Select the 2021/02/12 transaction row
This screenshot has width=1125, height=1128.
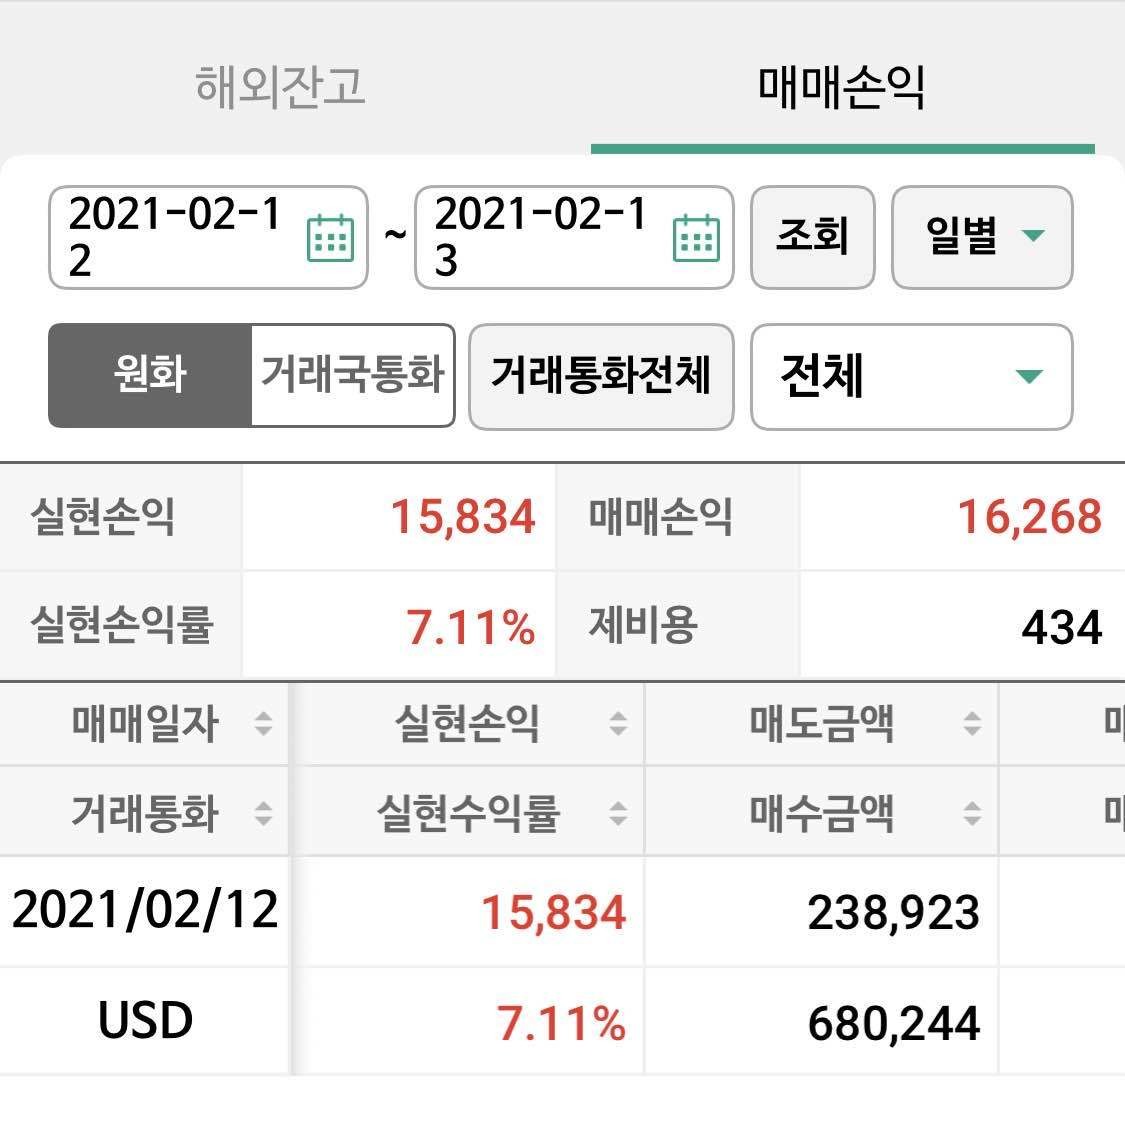tap(146, 912)
